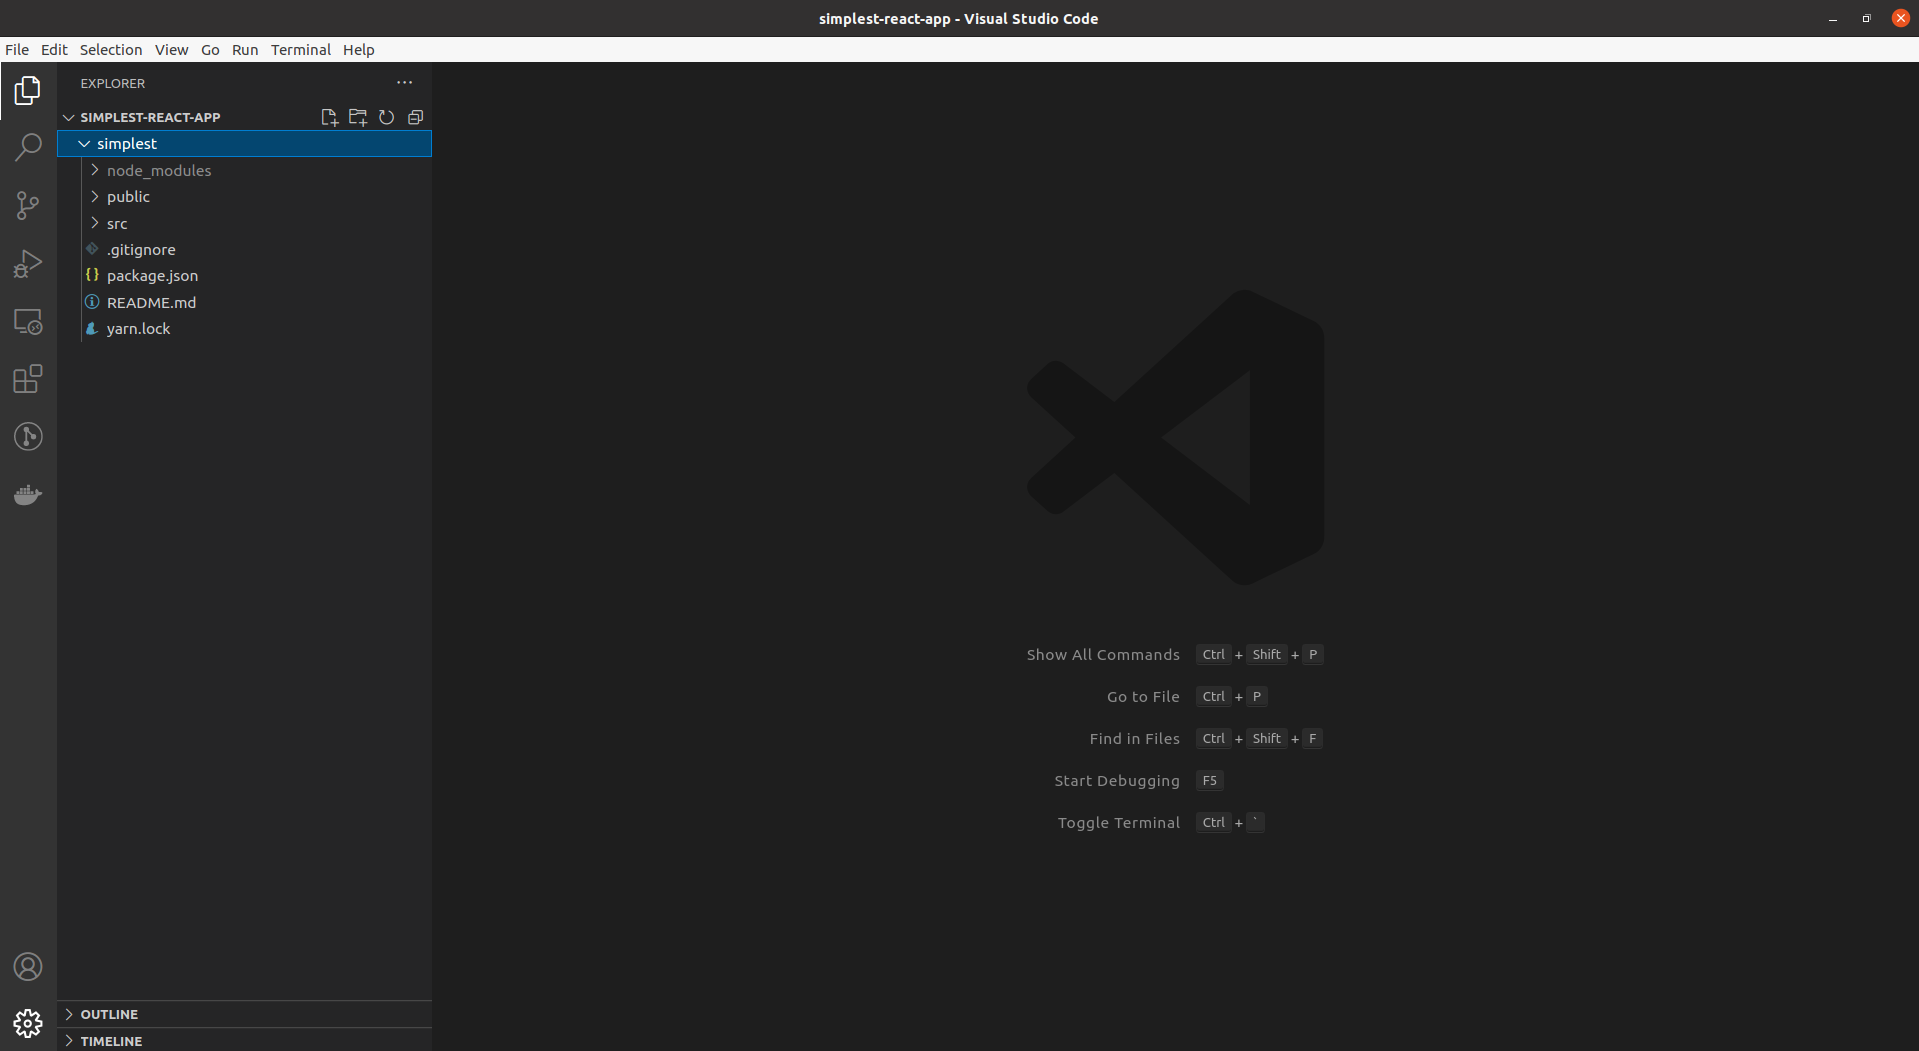The width and height of the screenshot is (1919, 1051).
Task: Expand the OUTLINE panel
Action: [x=69, y=1014]
